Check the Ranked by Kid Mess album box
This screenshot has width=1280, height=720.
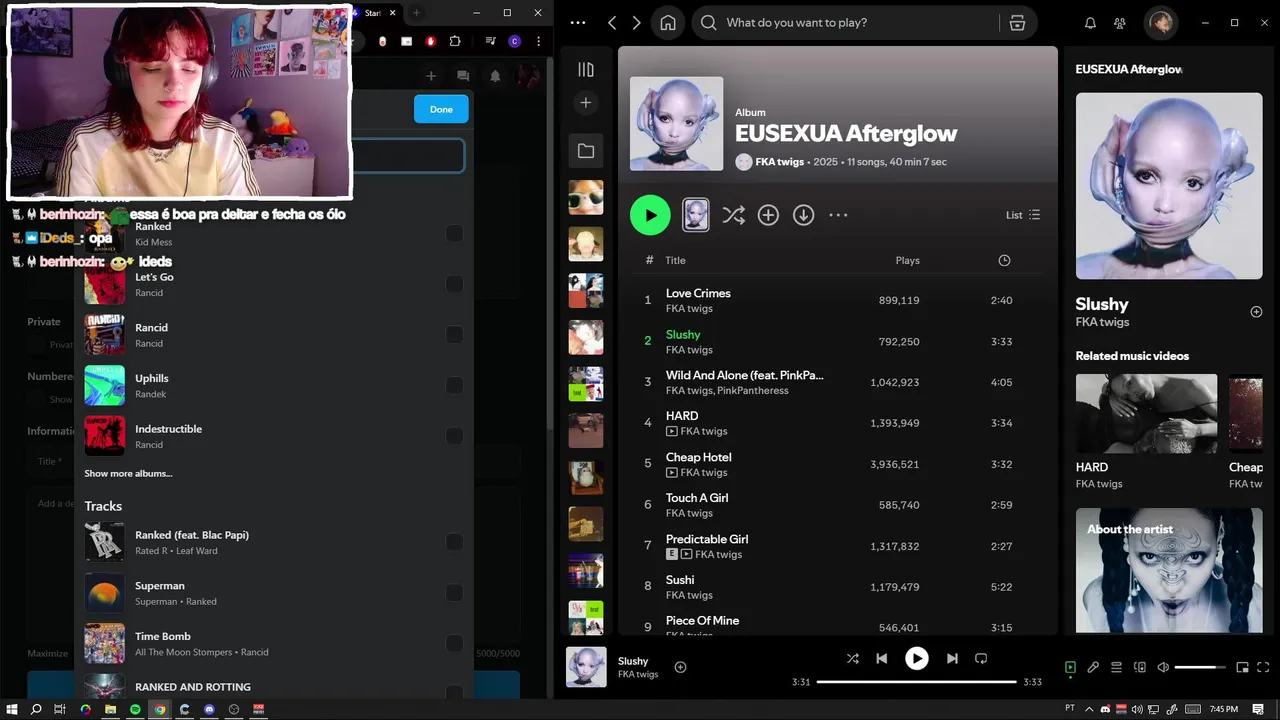(454, 233)
